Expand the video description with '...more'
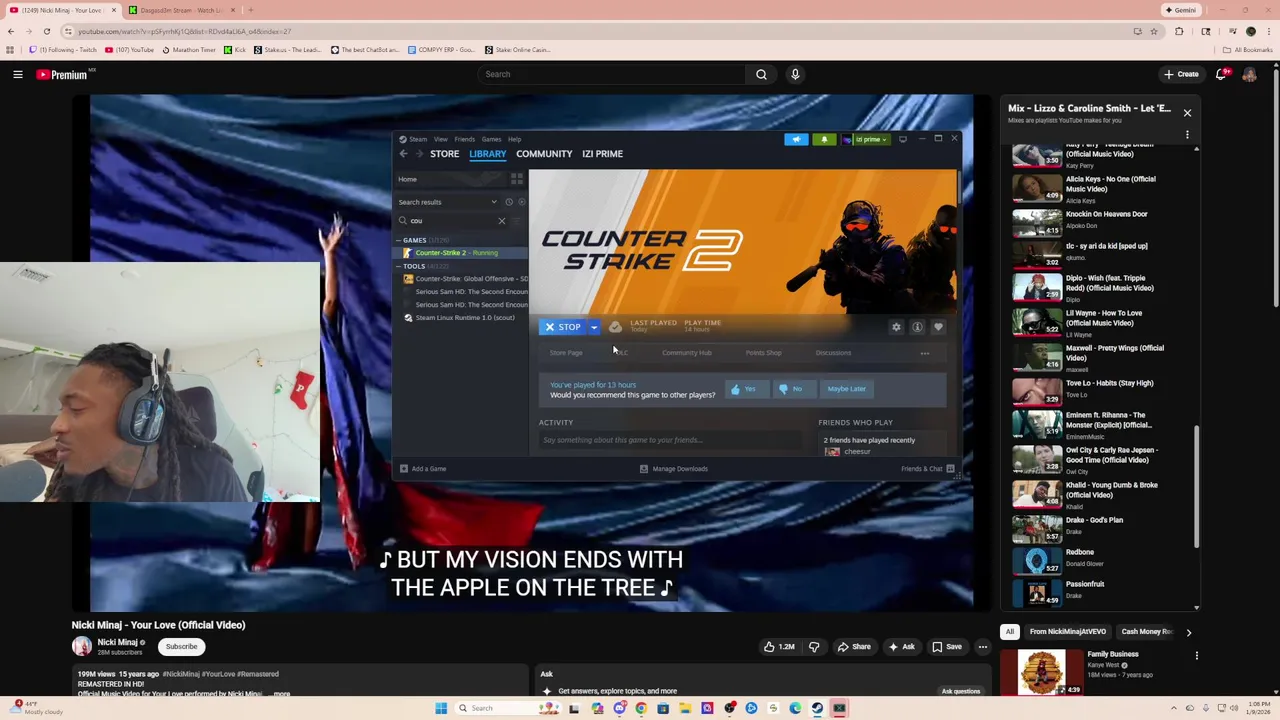1280x720 pixels. (279, 693)
